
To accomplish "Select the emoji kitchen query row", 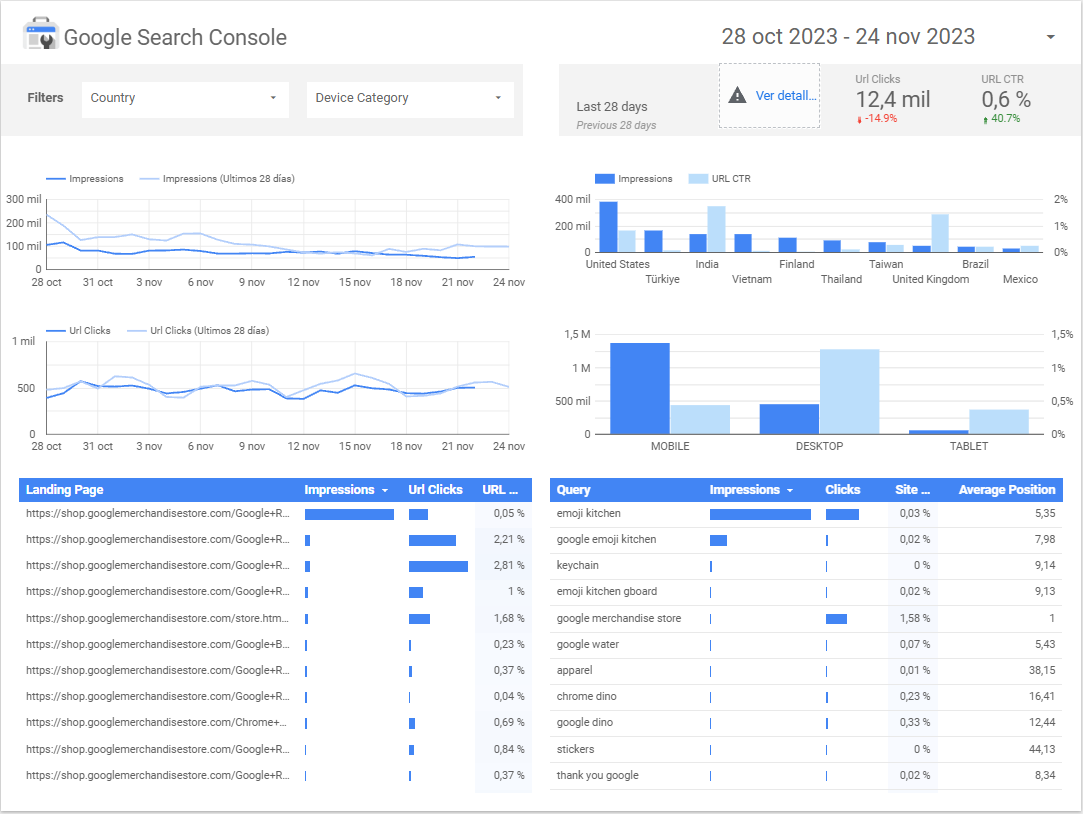I will [x=589, y=514].
